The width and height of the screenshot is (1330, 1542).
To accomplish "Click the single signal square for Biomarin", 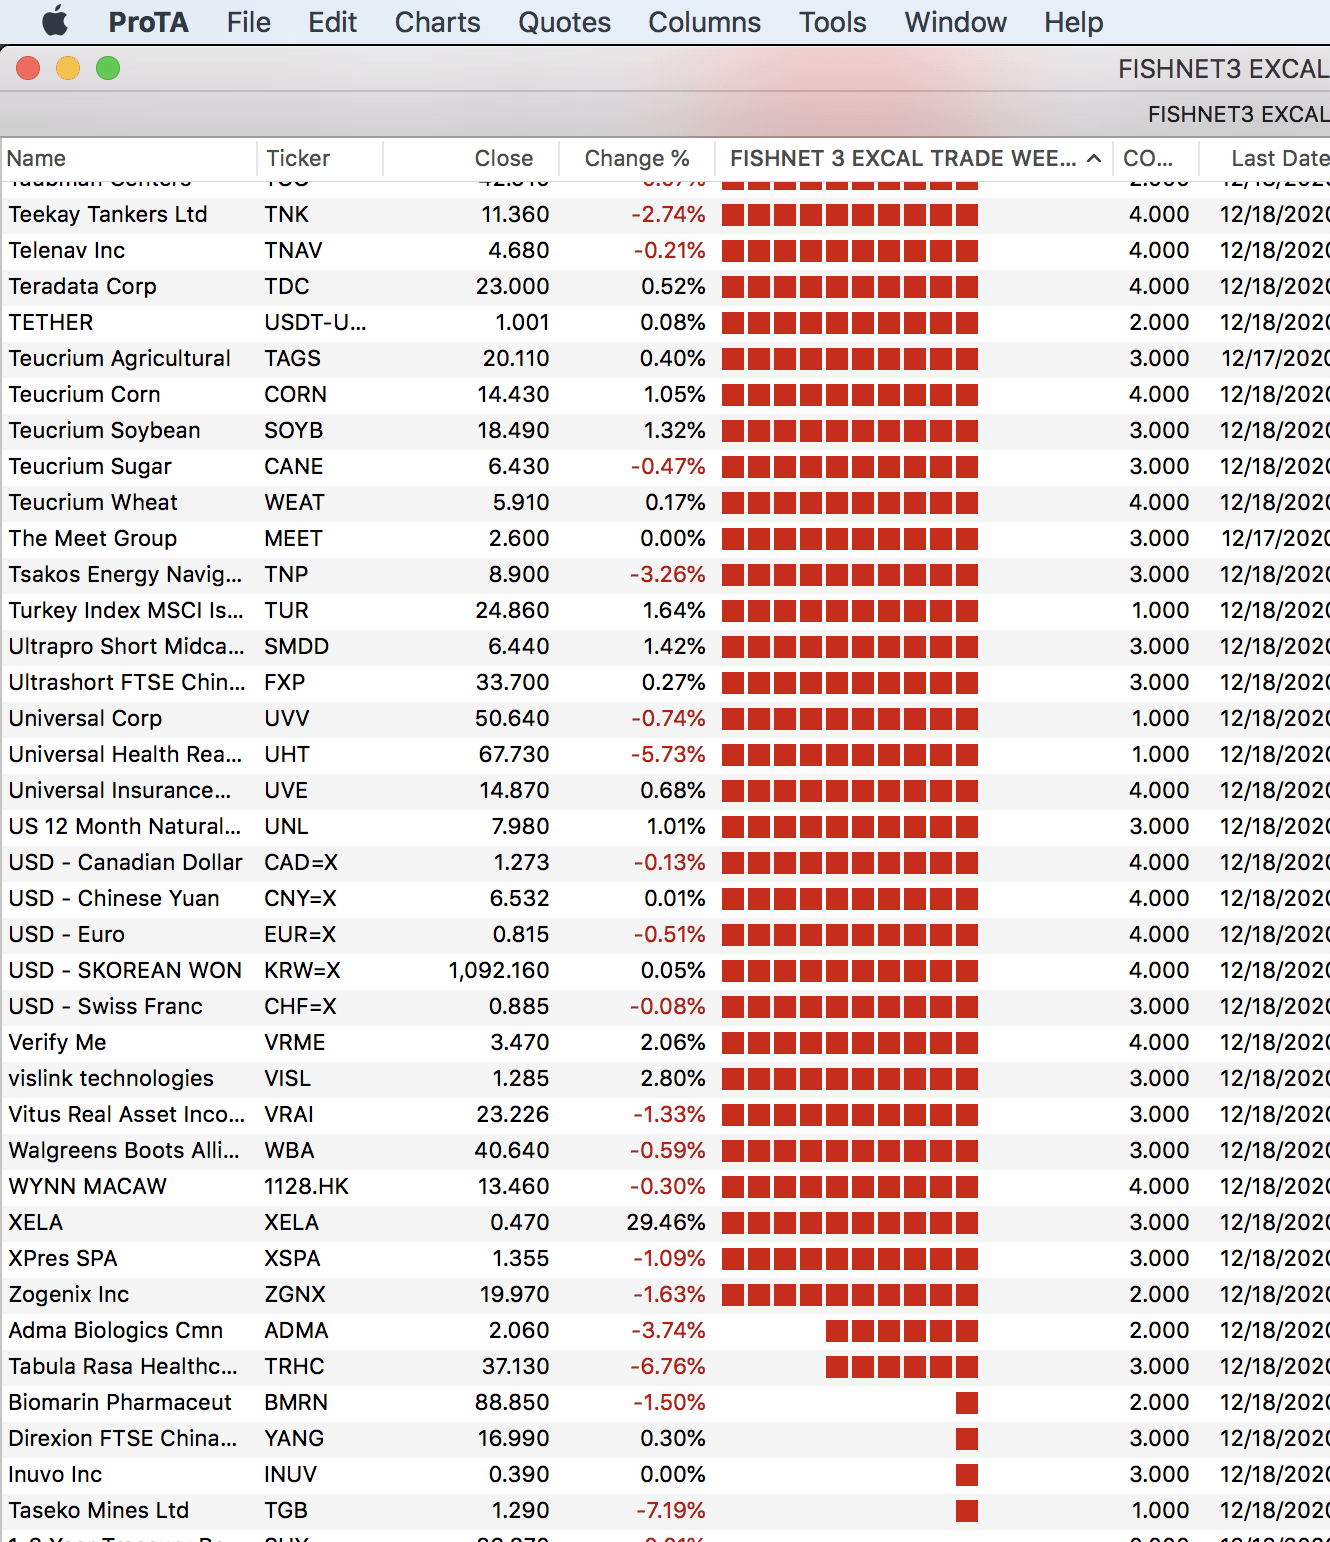I will point(967,1402).
